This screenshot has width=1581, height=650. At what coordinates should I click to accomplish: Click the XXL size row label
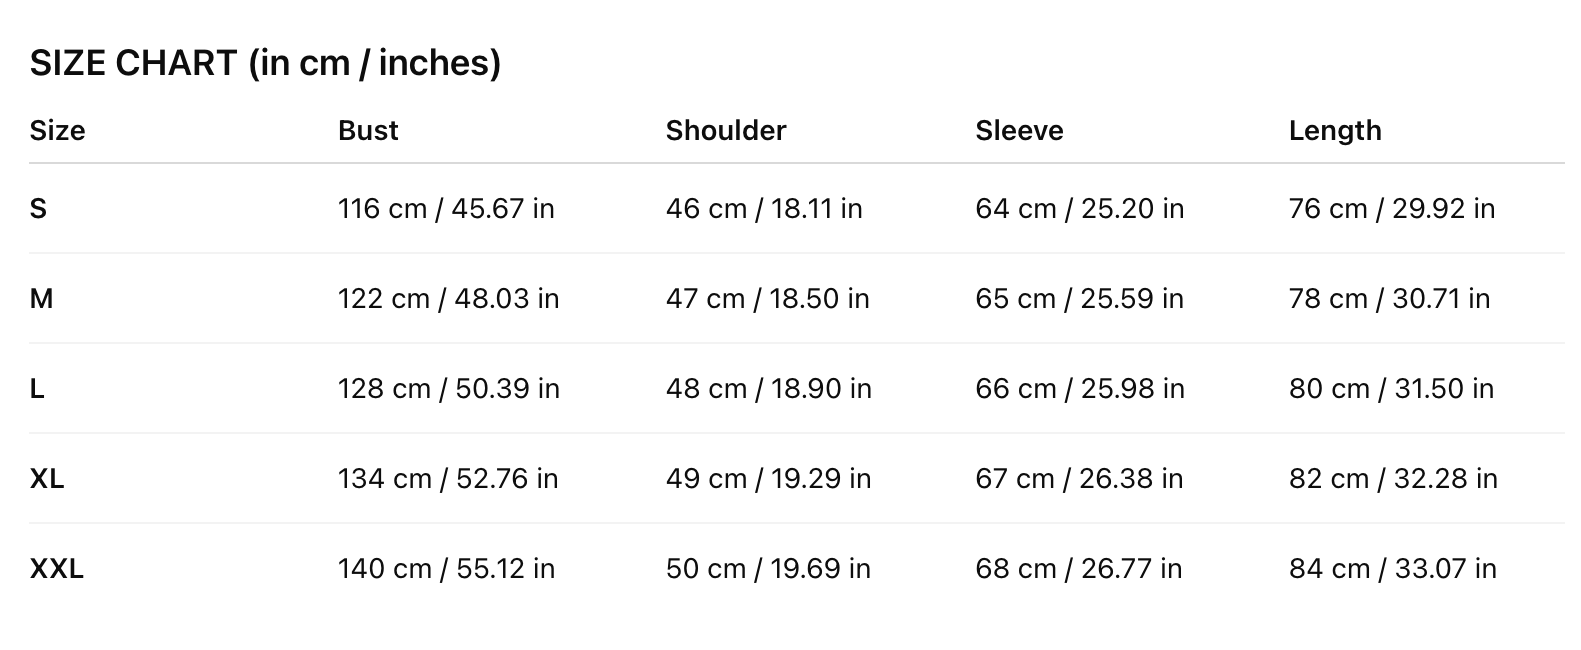(57, 569)
